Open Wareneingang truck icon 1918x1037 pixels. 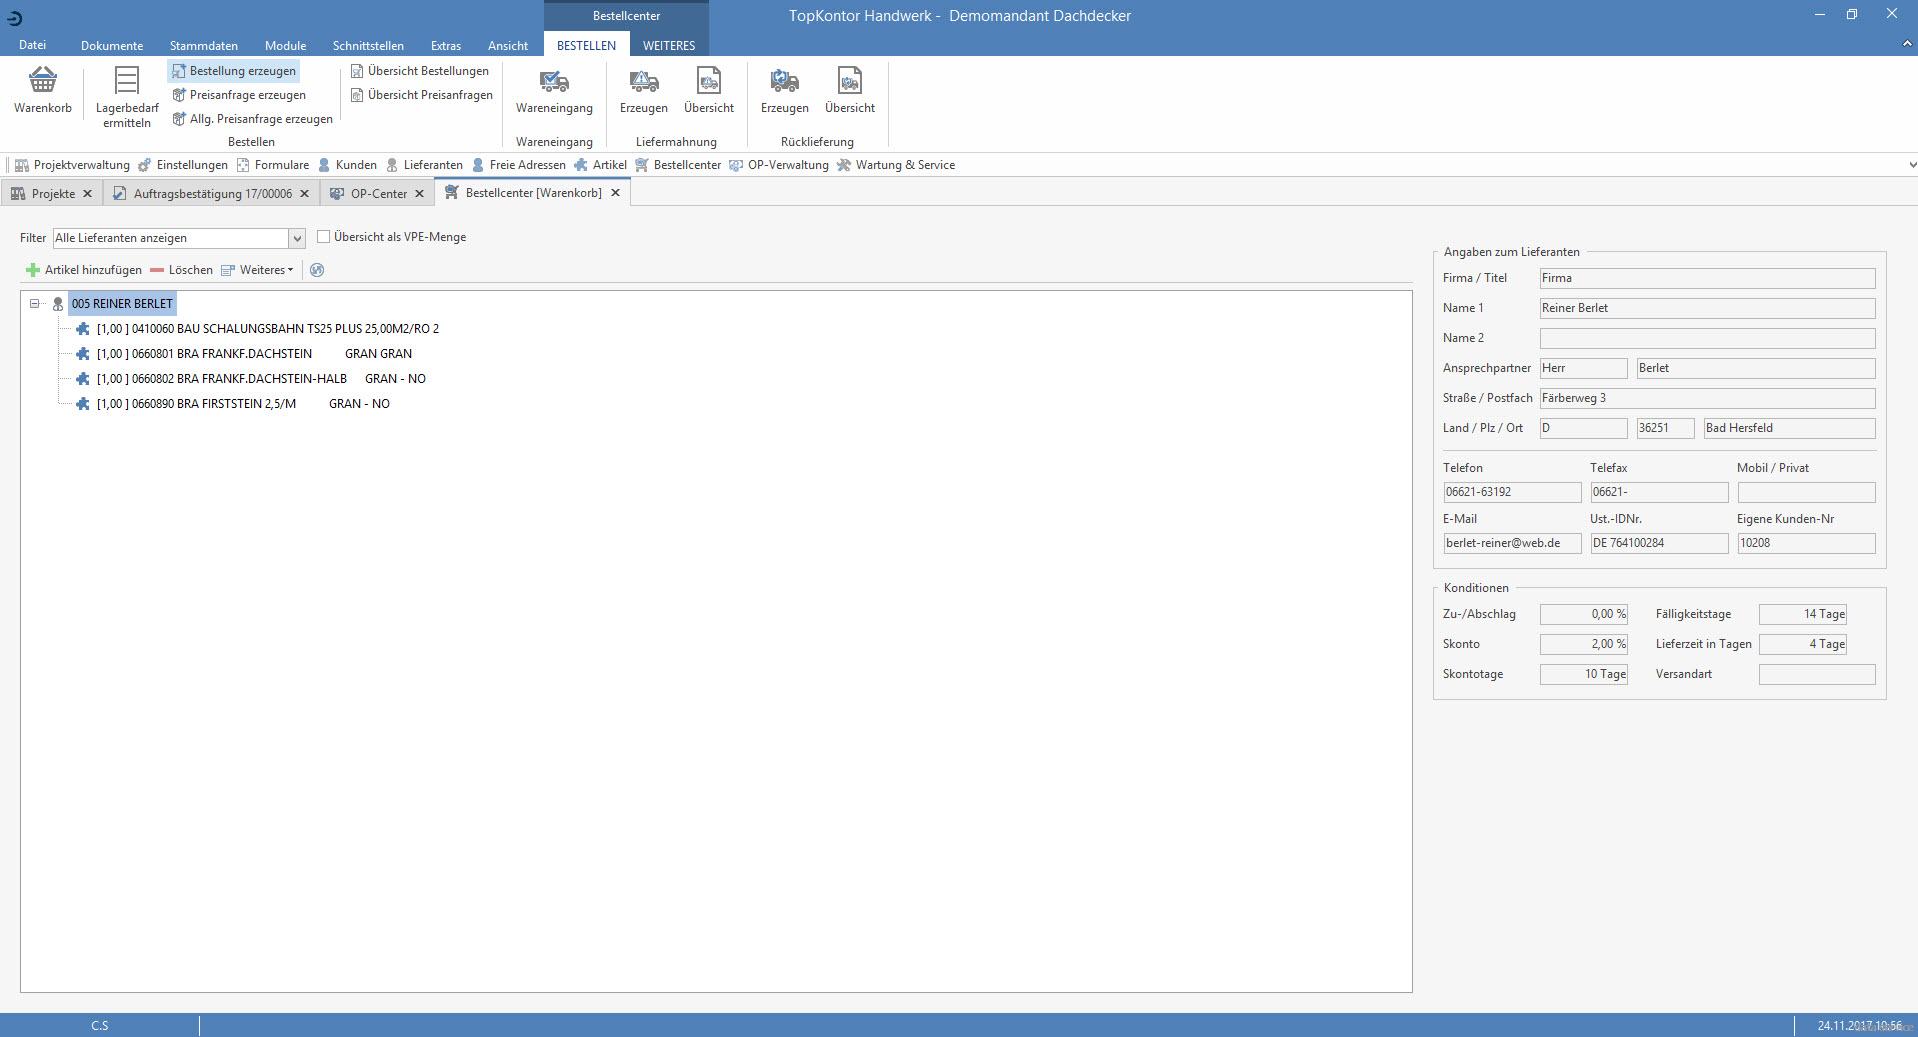tap(554, 81)
